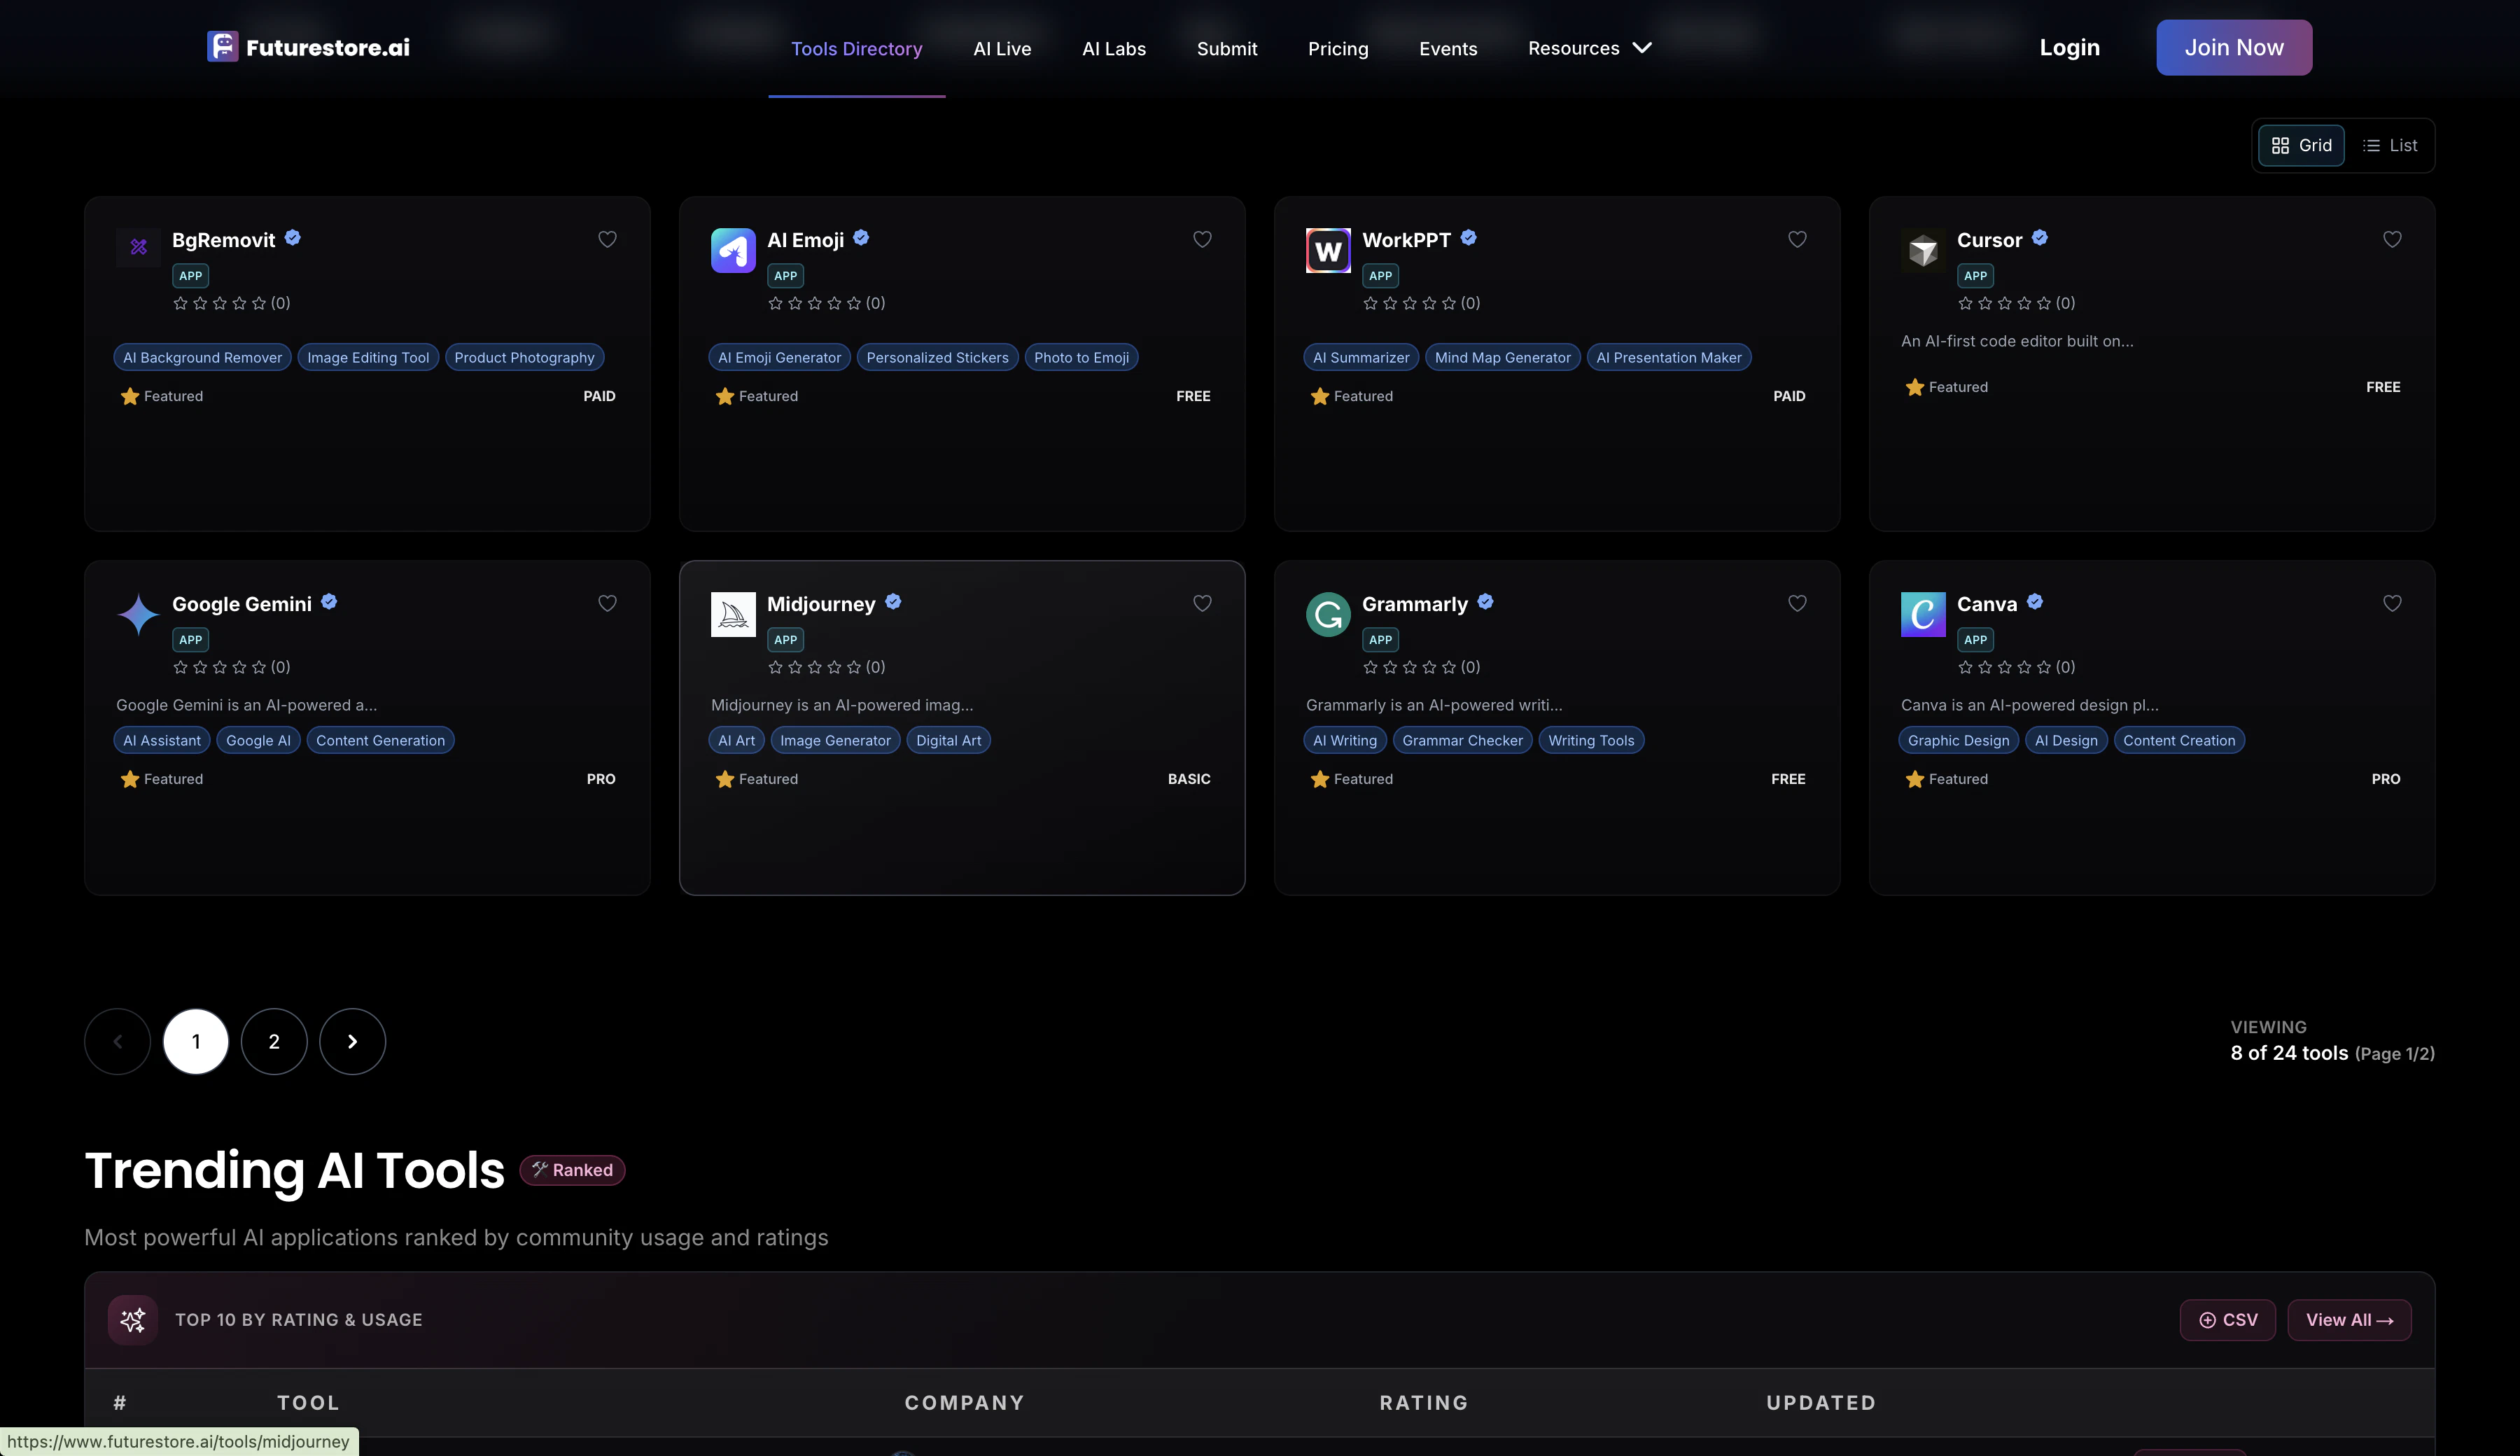Open the Canva C logo

point(1923,614)
